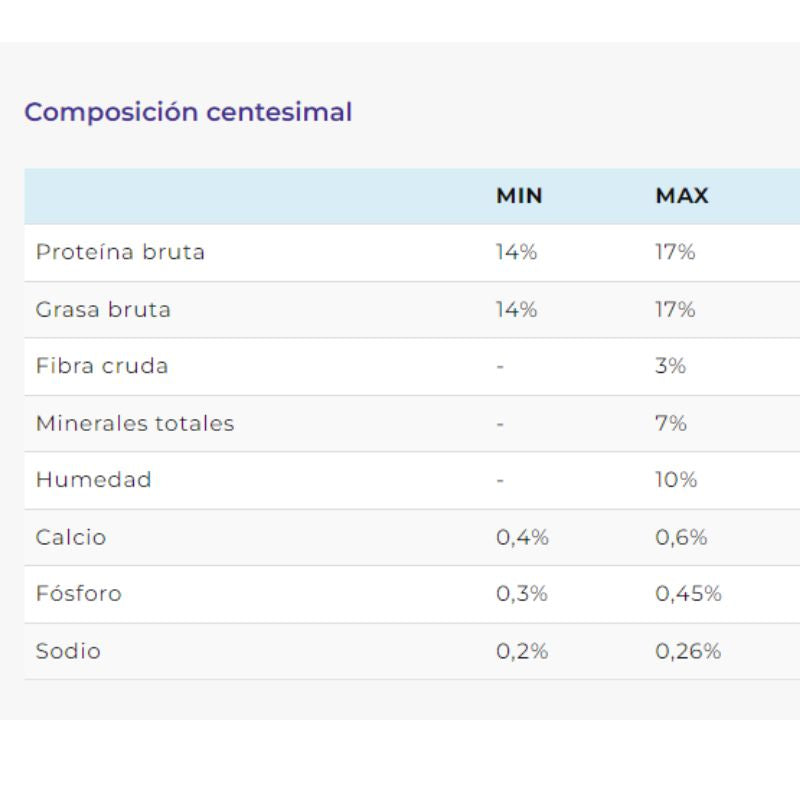
Task: Select Sodio's 0,26% maximum value
Action: (x=688, y=651)
